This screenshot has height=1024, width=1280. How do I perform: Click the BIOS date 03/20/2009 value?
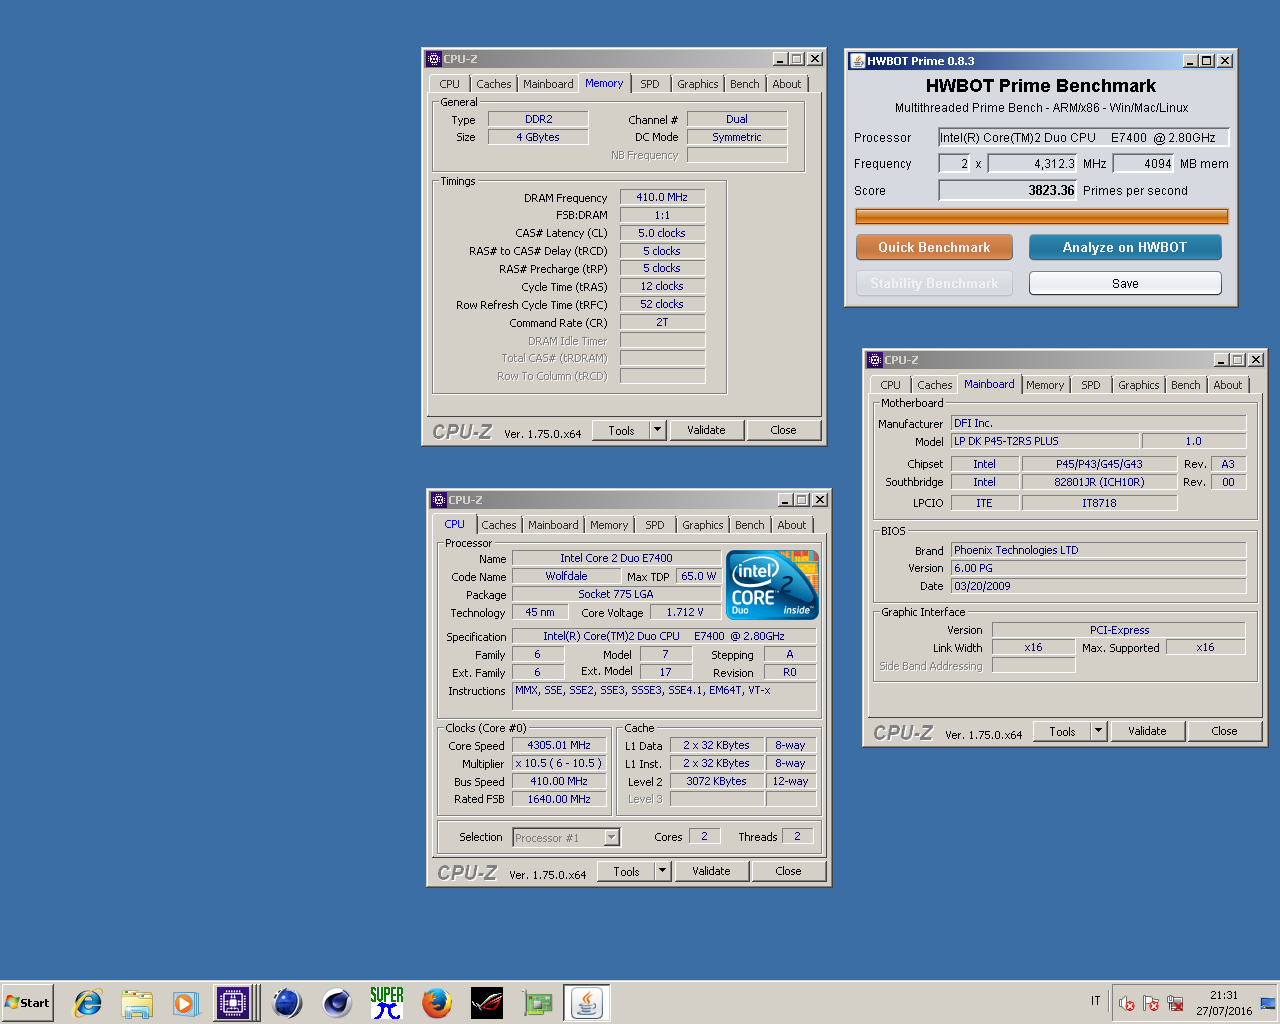click(x=1098, y=586)
